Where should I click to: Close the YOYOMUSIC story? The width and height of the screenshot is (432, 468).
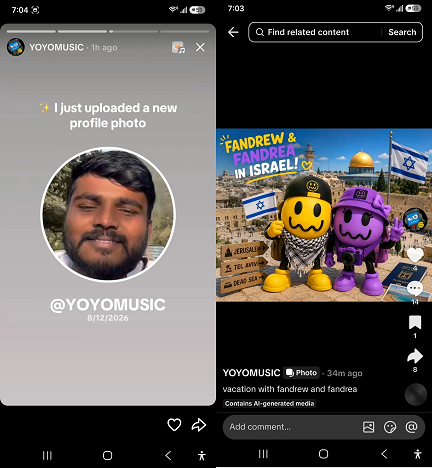(200, 47)
